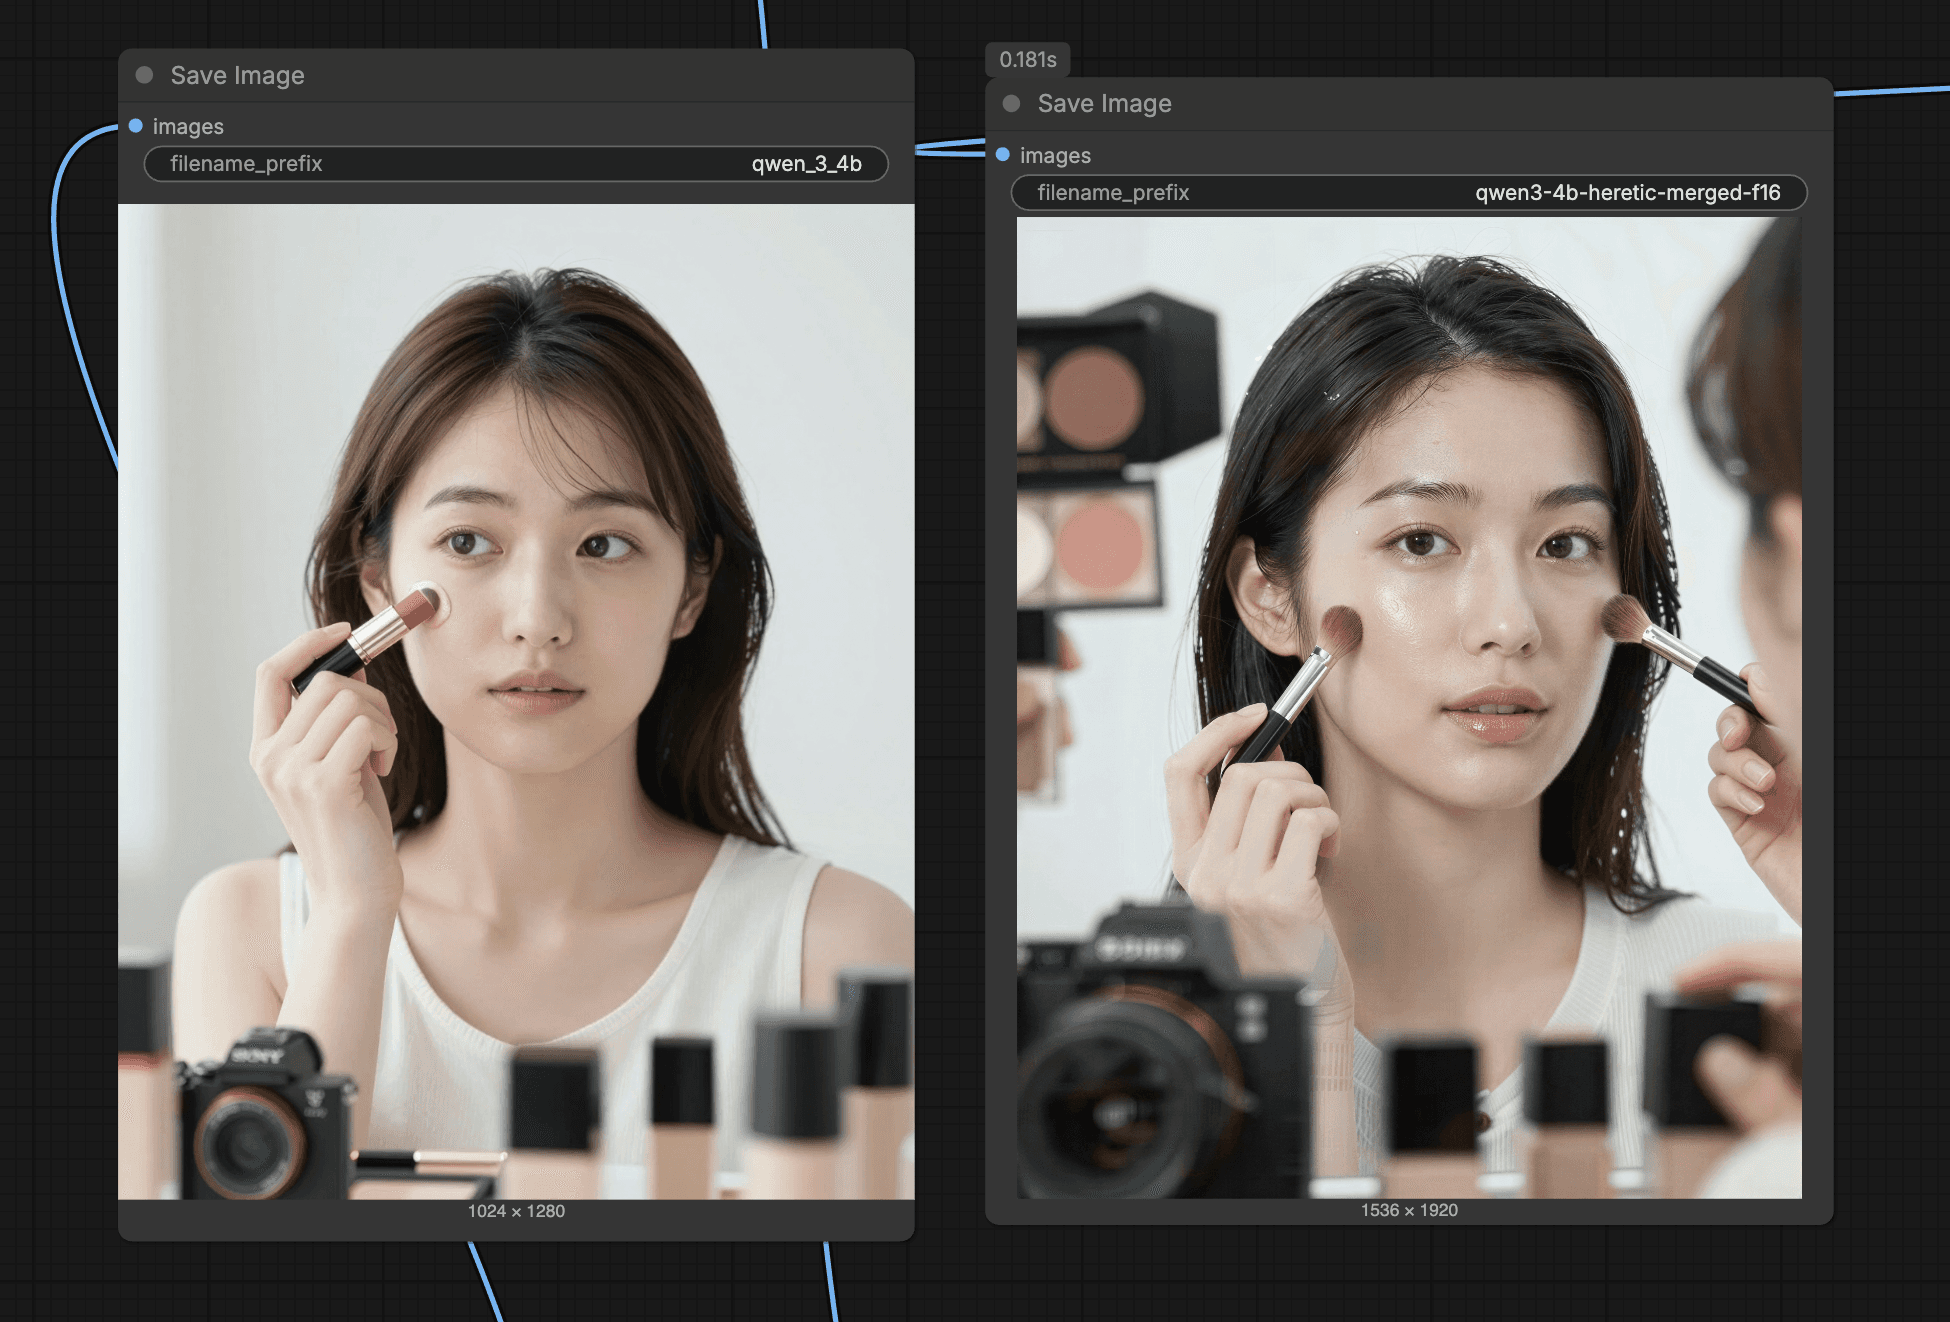Click the 0.181s execution time badge
1950x1322 pixels.
click(x=1027, y=60)
